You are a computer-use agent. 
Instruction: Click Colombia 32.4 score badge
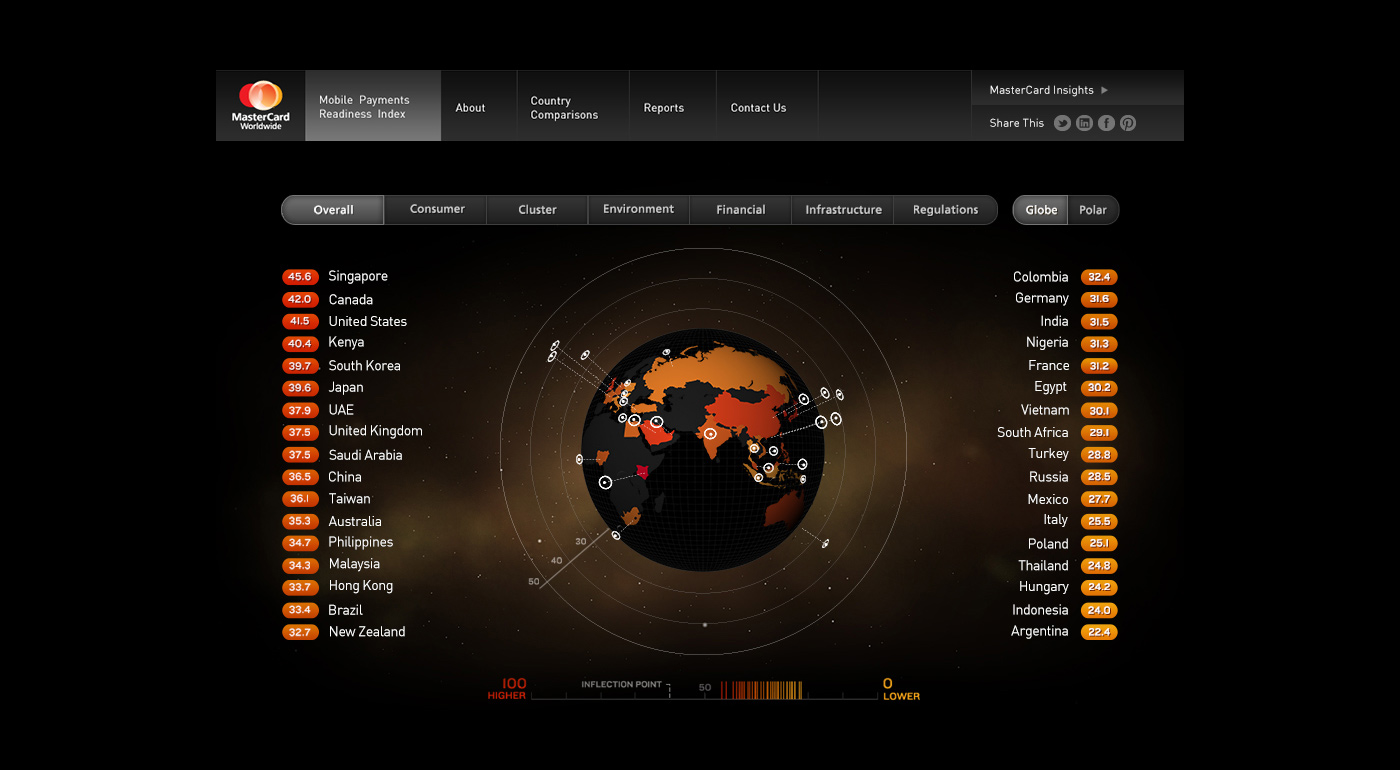(1099, 277)
